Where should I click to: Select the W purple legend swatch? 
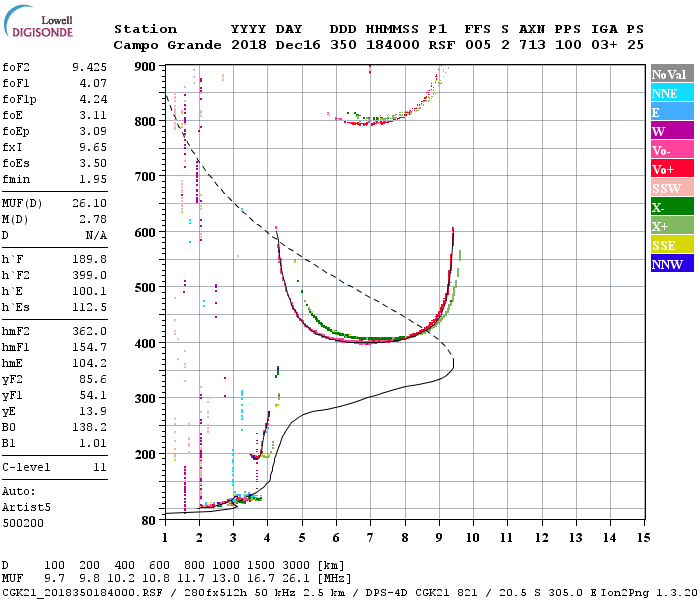tap(672, 131)
